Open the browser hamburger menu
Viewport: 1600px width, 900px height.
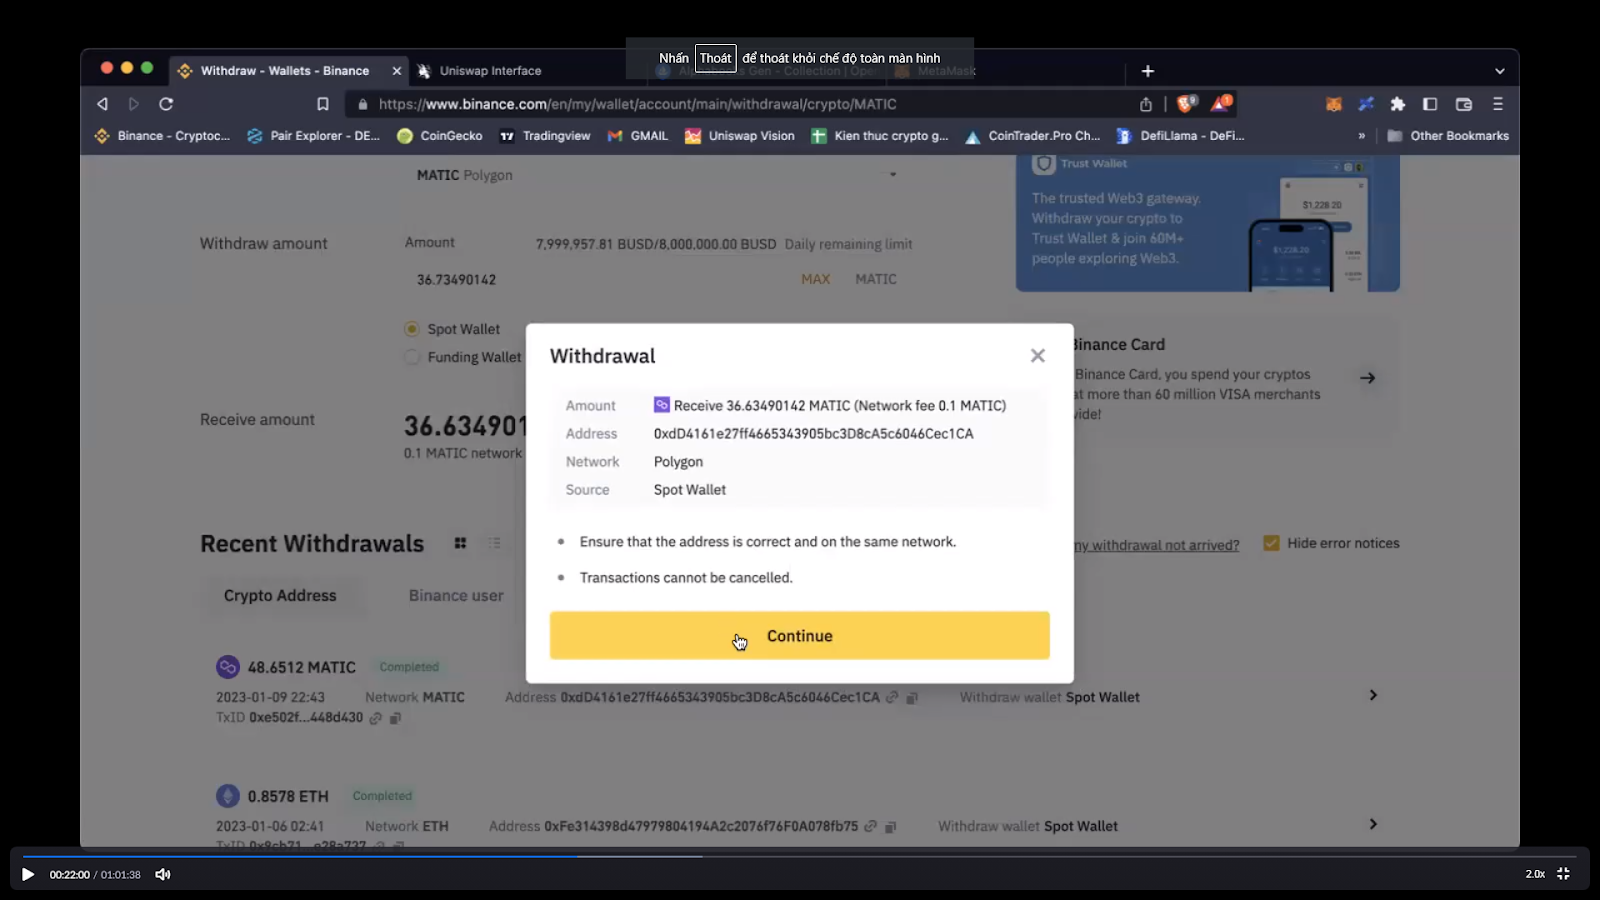coord(1498,104)
